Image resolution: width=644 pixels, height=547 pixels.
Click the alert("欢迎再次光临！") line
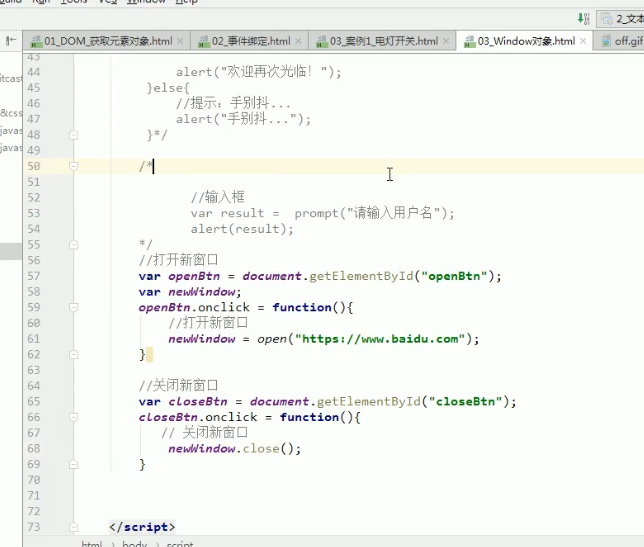(259, 72)
